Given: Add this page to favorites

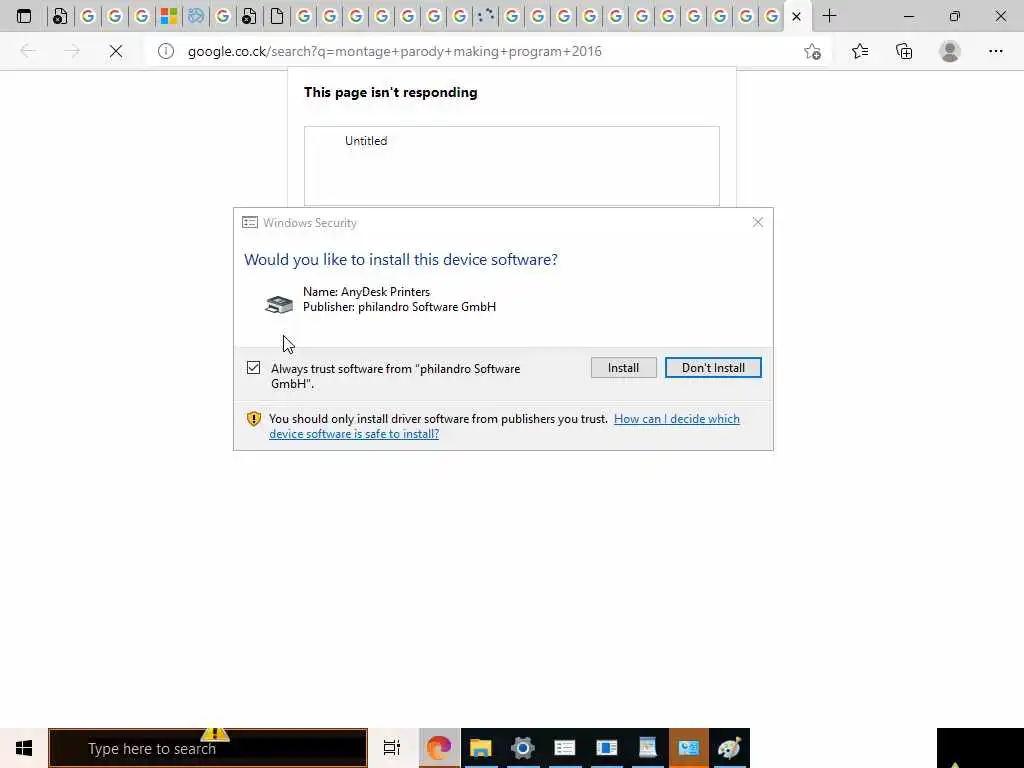Looking at the screenshot, I should [x=812, y=51].
